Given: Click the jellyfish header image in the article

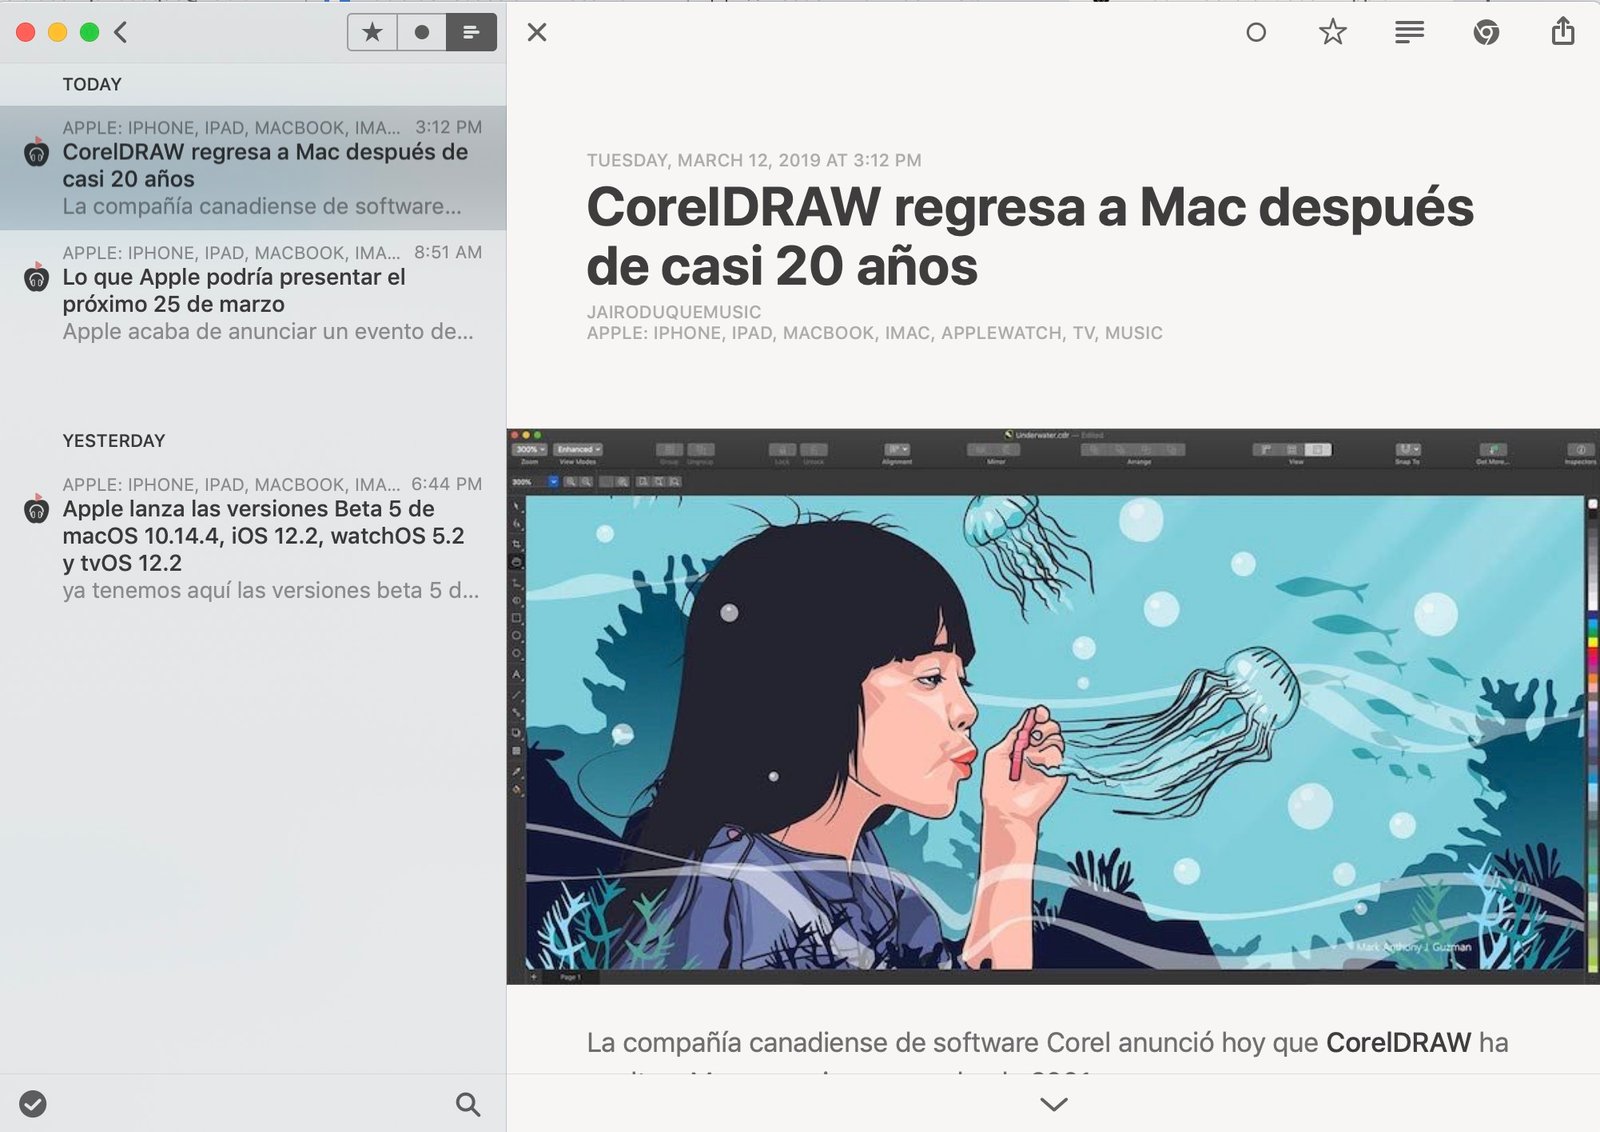Looking at the screenshot, I should pyautogui.click(x=1050, y=710).
